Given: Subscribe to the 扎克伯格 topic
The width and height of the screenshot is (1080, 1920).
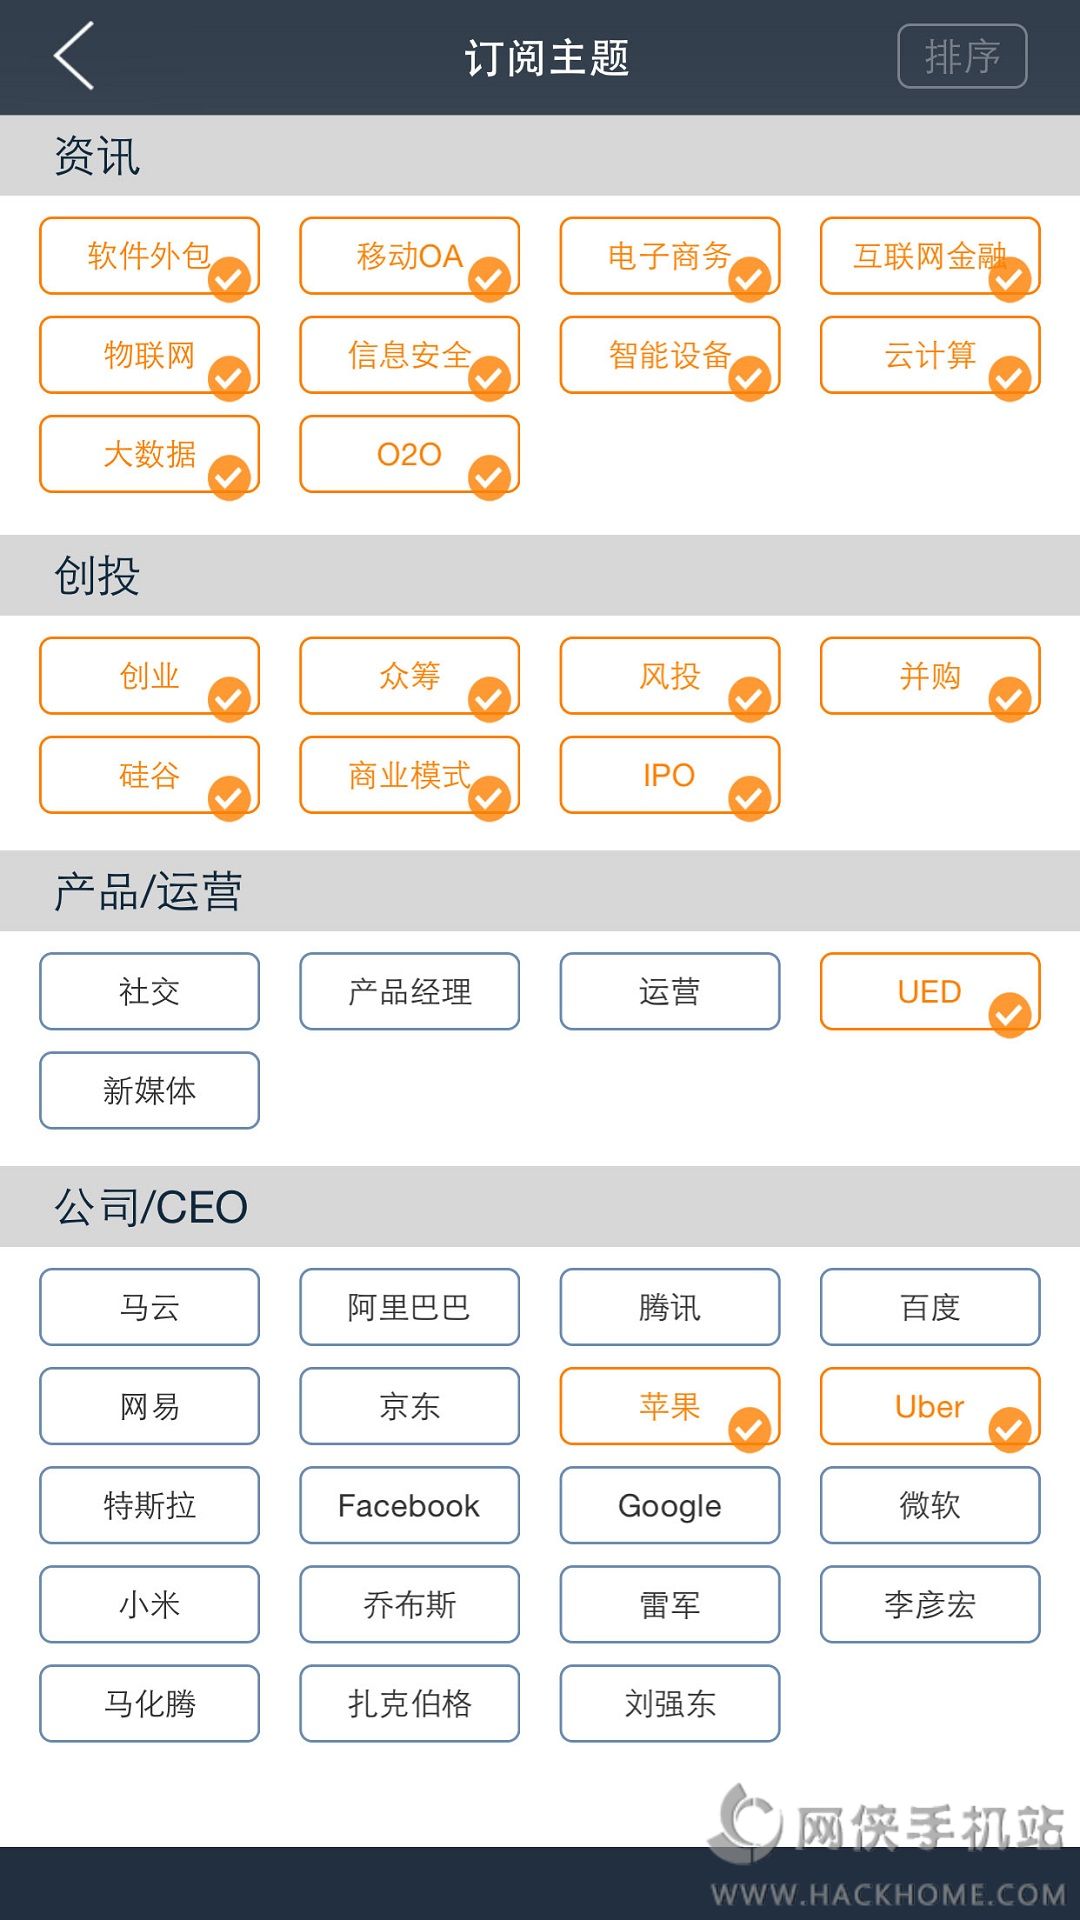Looking at the screenshot, I should [x=409, y=1703].
